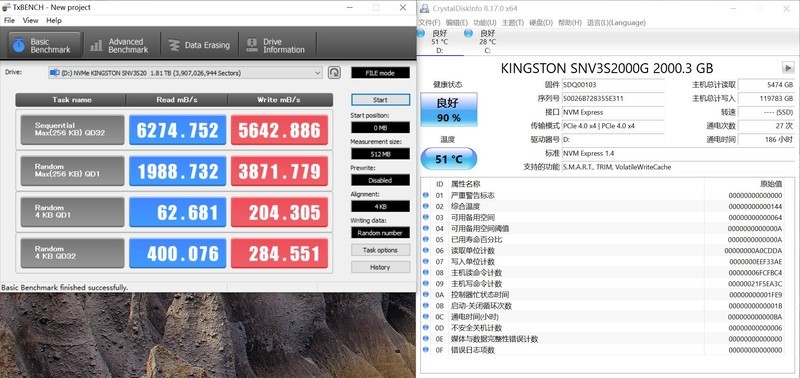The height and width of the screenshot is (378, 800).
Task: Click the 固件 SDQ00103 firmware field
Action: tap(613, 85)
